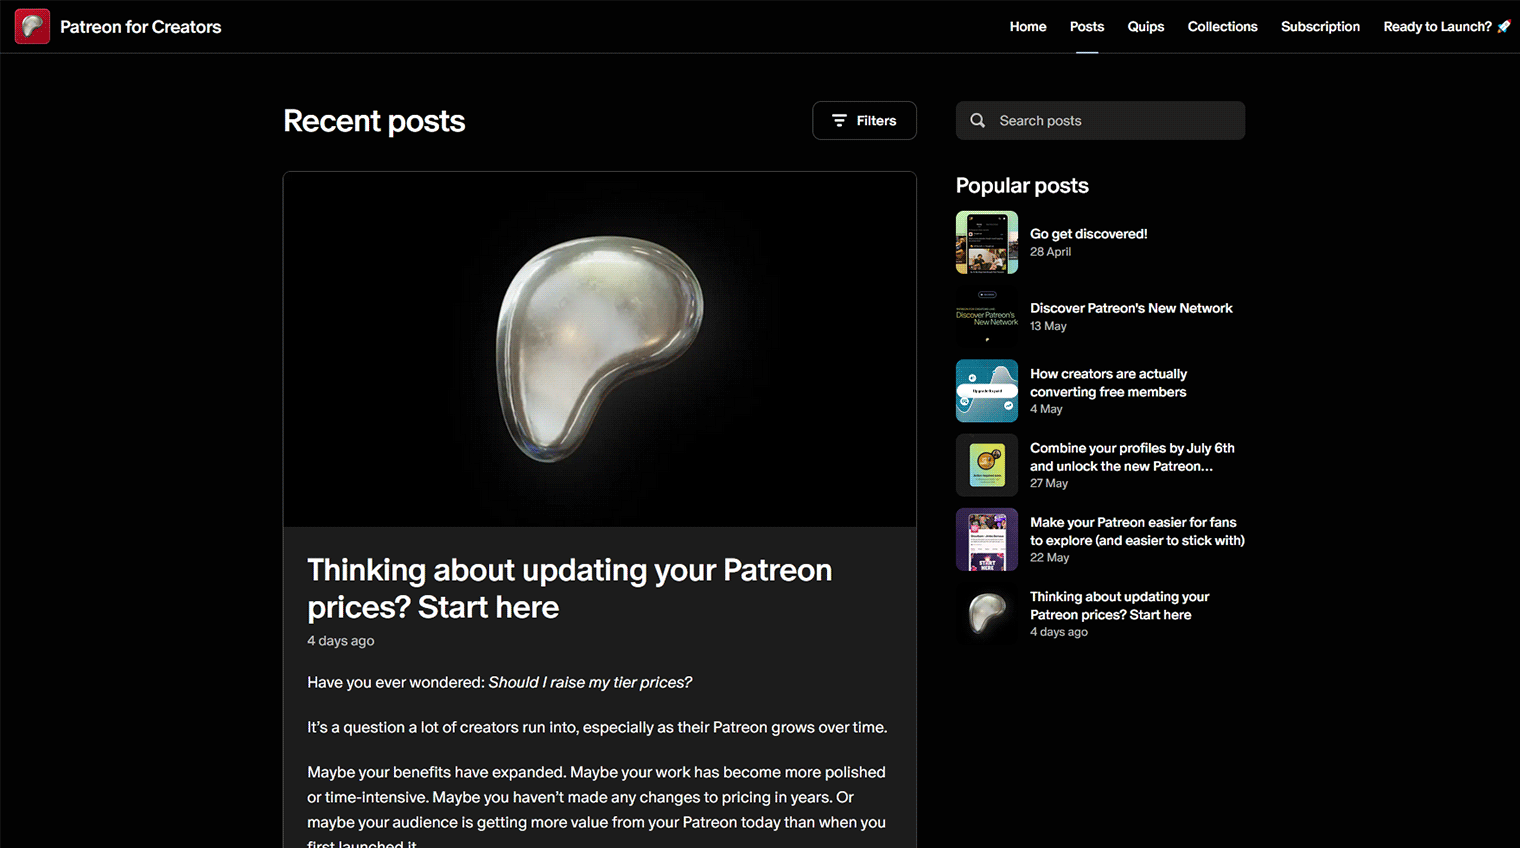The width and height of the screenshot is (1520, 848).
Task: Click the Patreon for Creators logo icon
Action: [32, 27]
